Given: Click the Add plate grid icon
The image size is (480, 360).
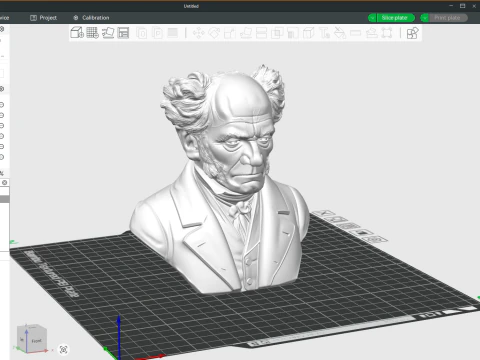Looking at the screenshot, I should click(x=92, y=33).
